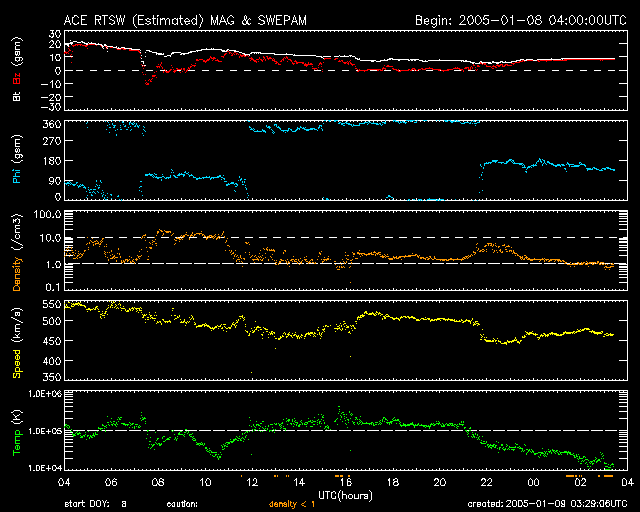
Task: Click the yellow 'Speed (km/s)' axis label
Action: pos(17,343)
